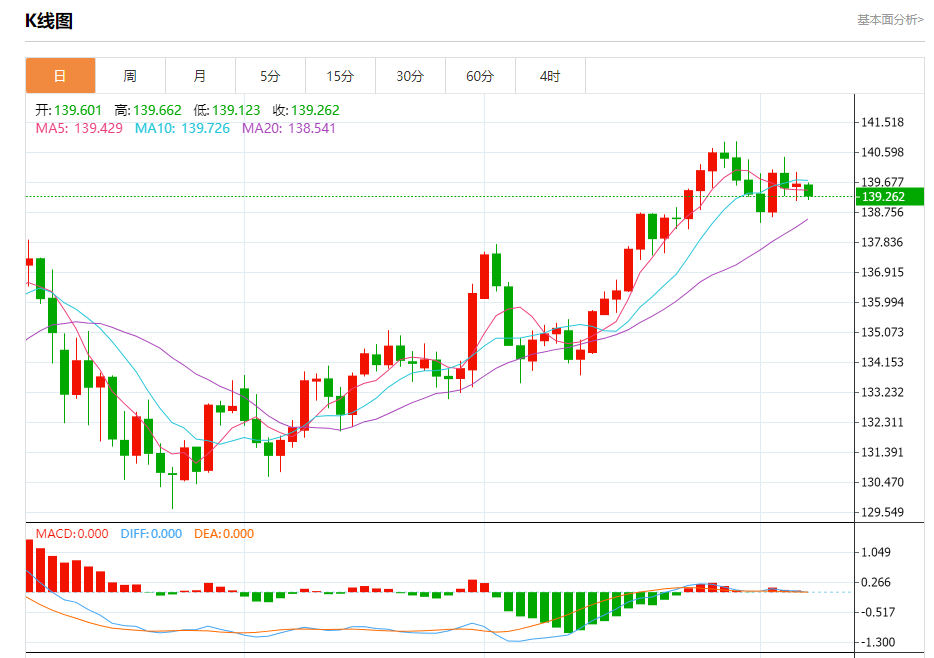Click the 0.266 MACD axis label
Viewport: 934px width, 658px height.
tap(876, 582)
